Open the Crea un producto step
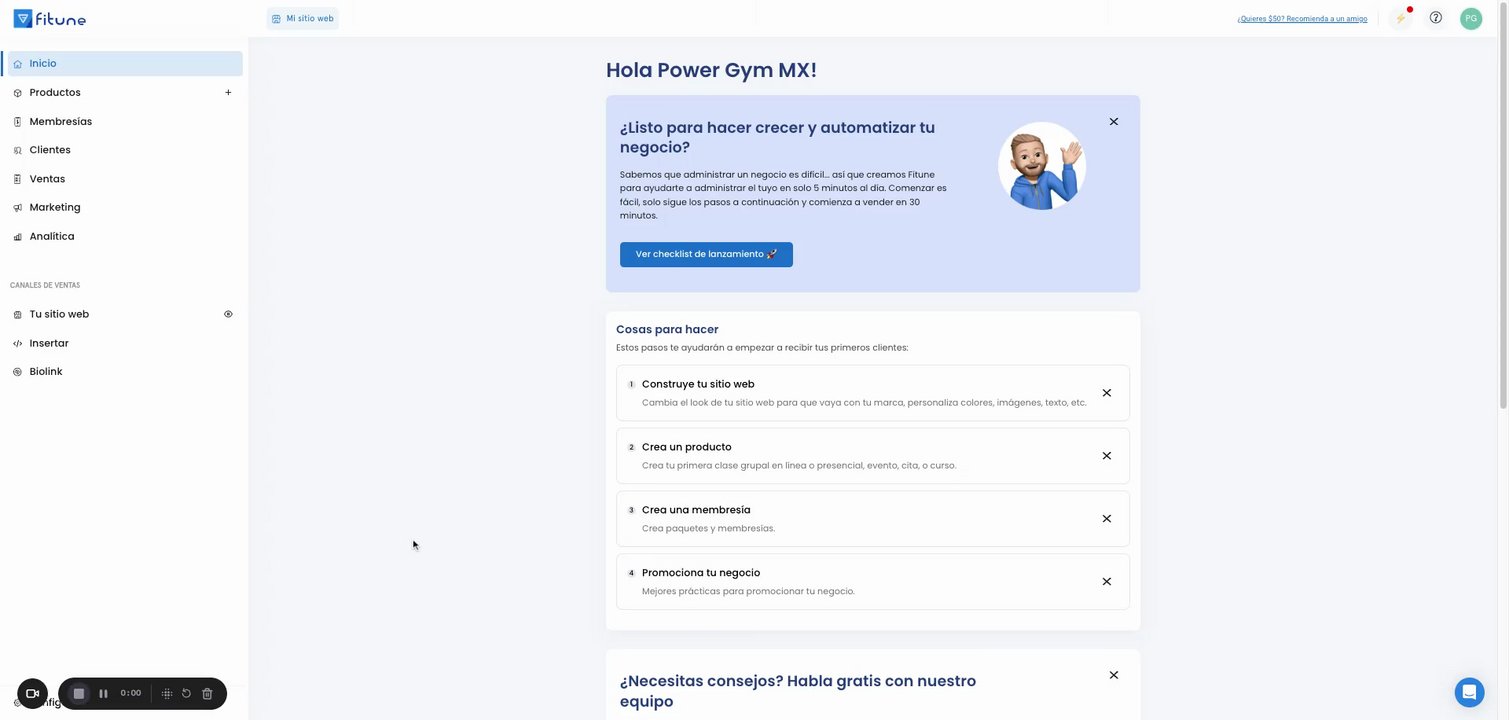Image resolution: width=1509 pixels, height=720 pixels. coord(873,456)
